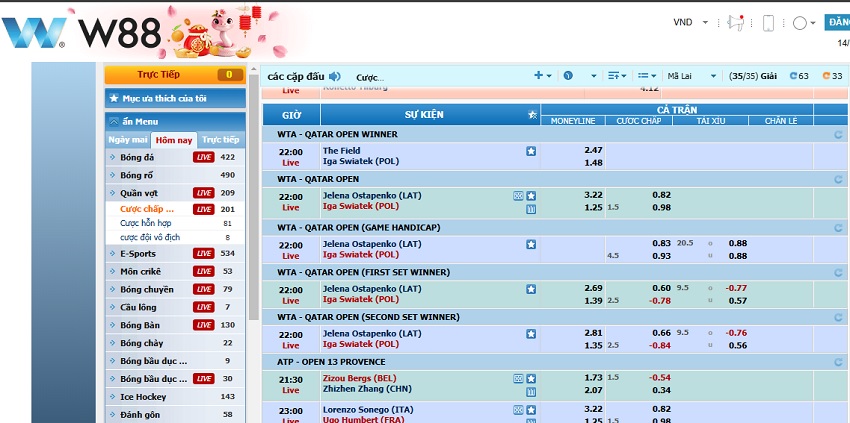The height and width of the screenshot is (423, 850).
Task: Refresh the ATP - Open 13 Provence league
Action: point(838,362)
